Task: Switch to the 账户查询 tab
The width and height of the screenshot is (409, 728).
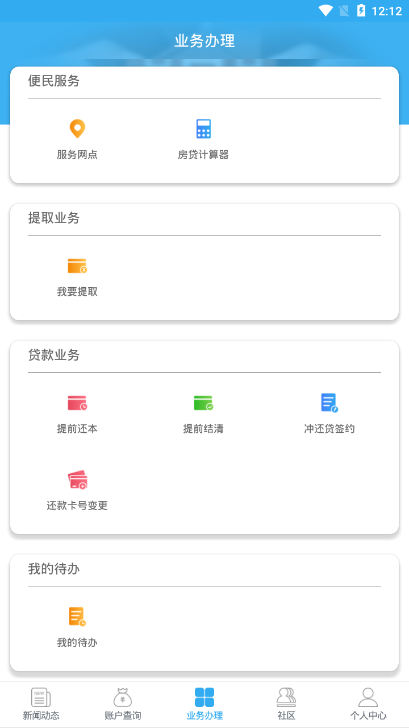Action: coord(123,703)
